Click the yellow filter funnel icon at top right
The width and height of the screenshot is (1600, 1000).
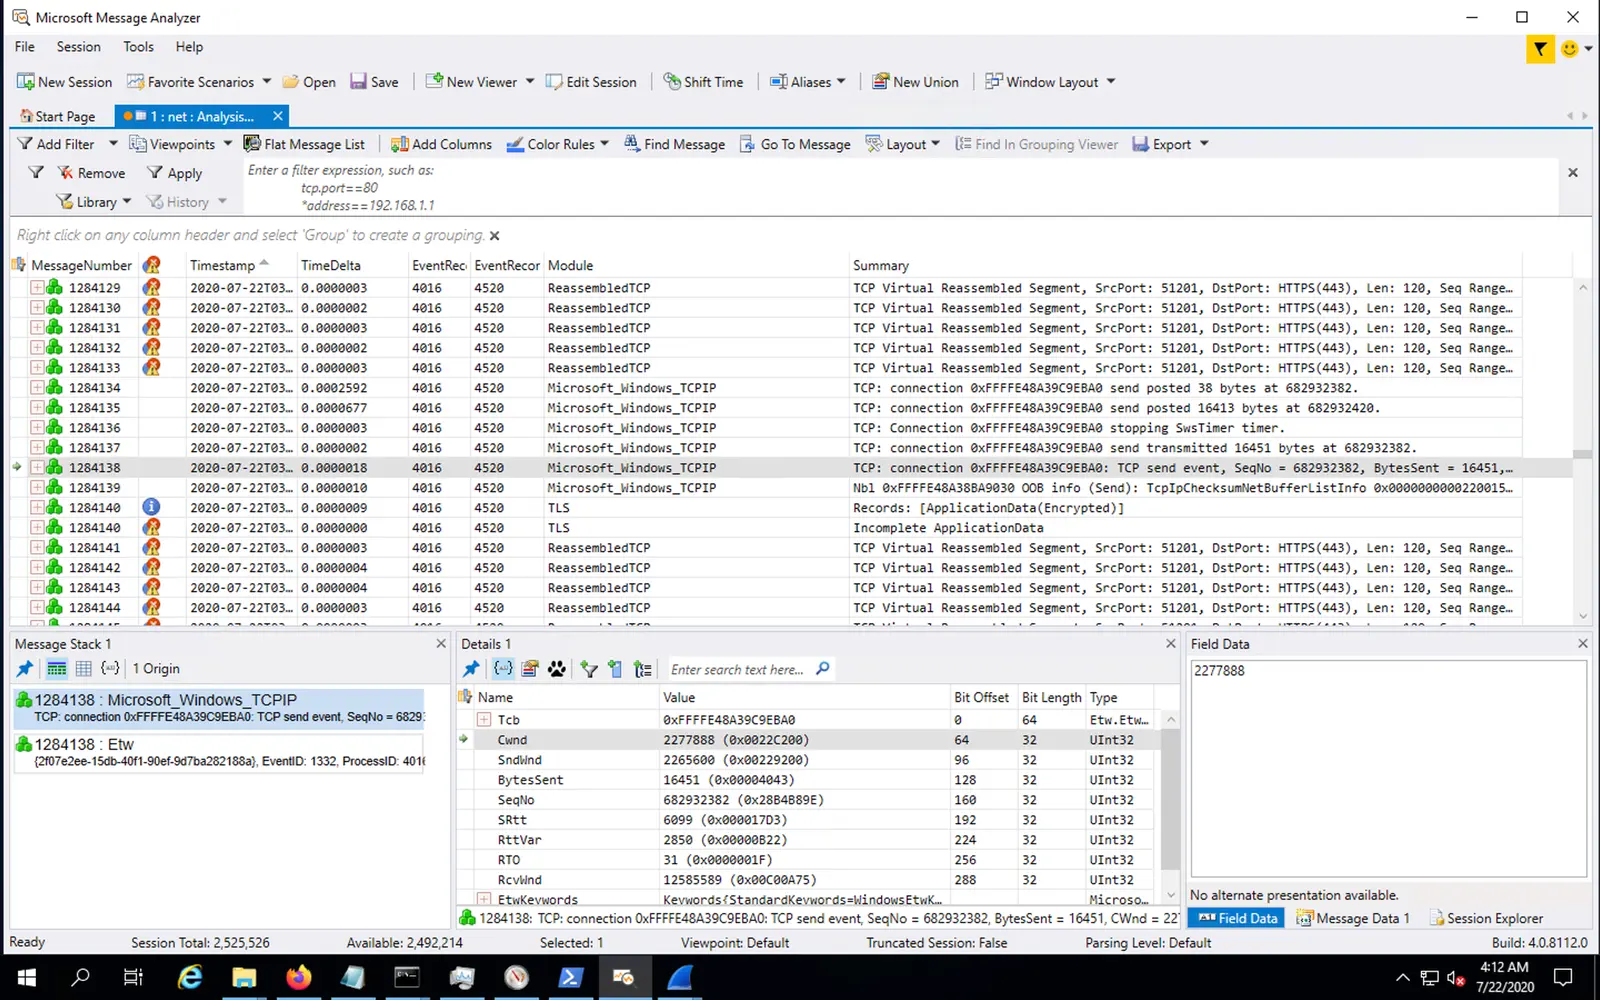pos(1540,48)
